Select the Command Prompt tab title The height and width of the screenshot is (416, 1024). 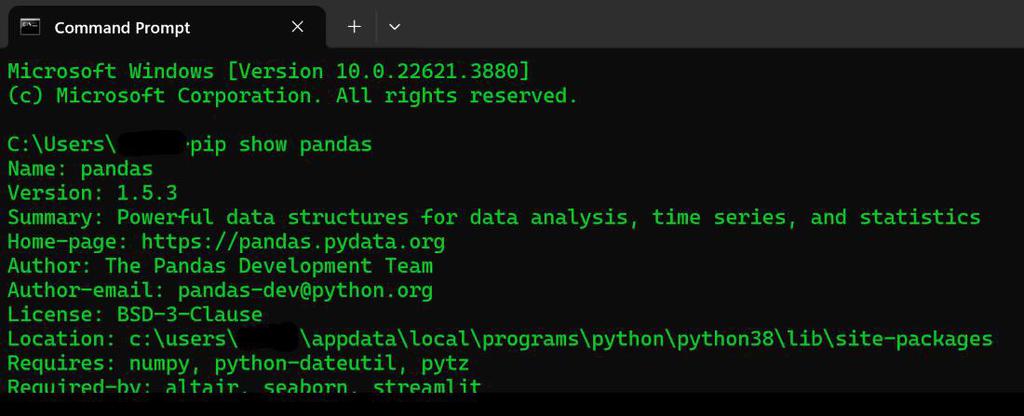click(122, 28)
